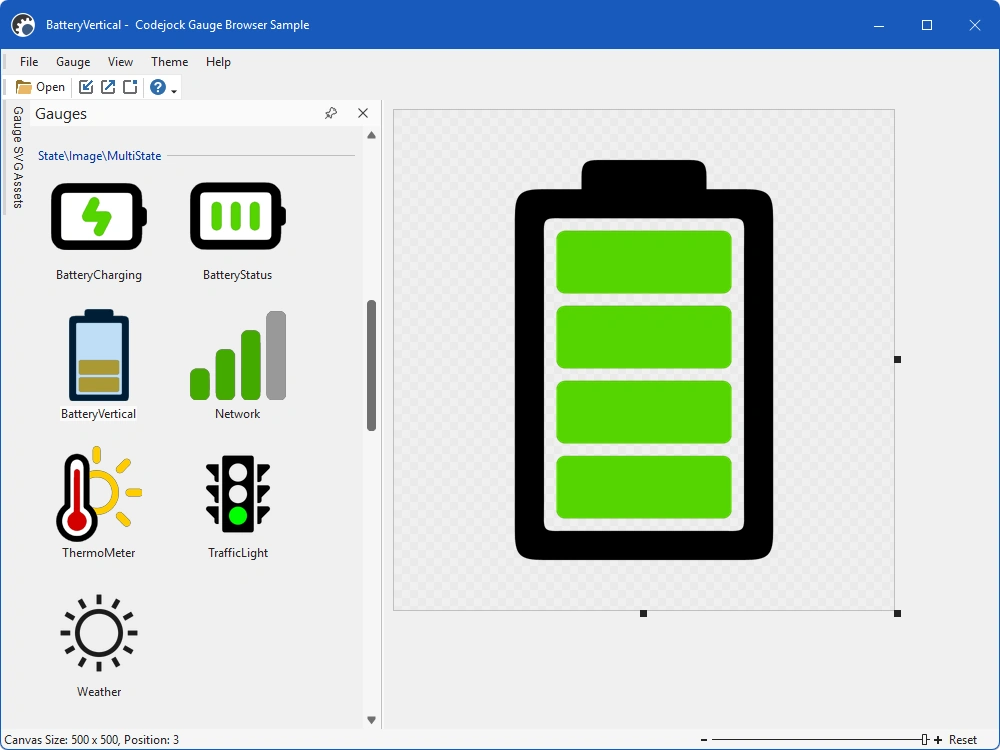1000x750 pixels.
Task: Click the Gauges panel scrollbar thumb
Action: 371,365
